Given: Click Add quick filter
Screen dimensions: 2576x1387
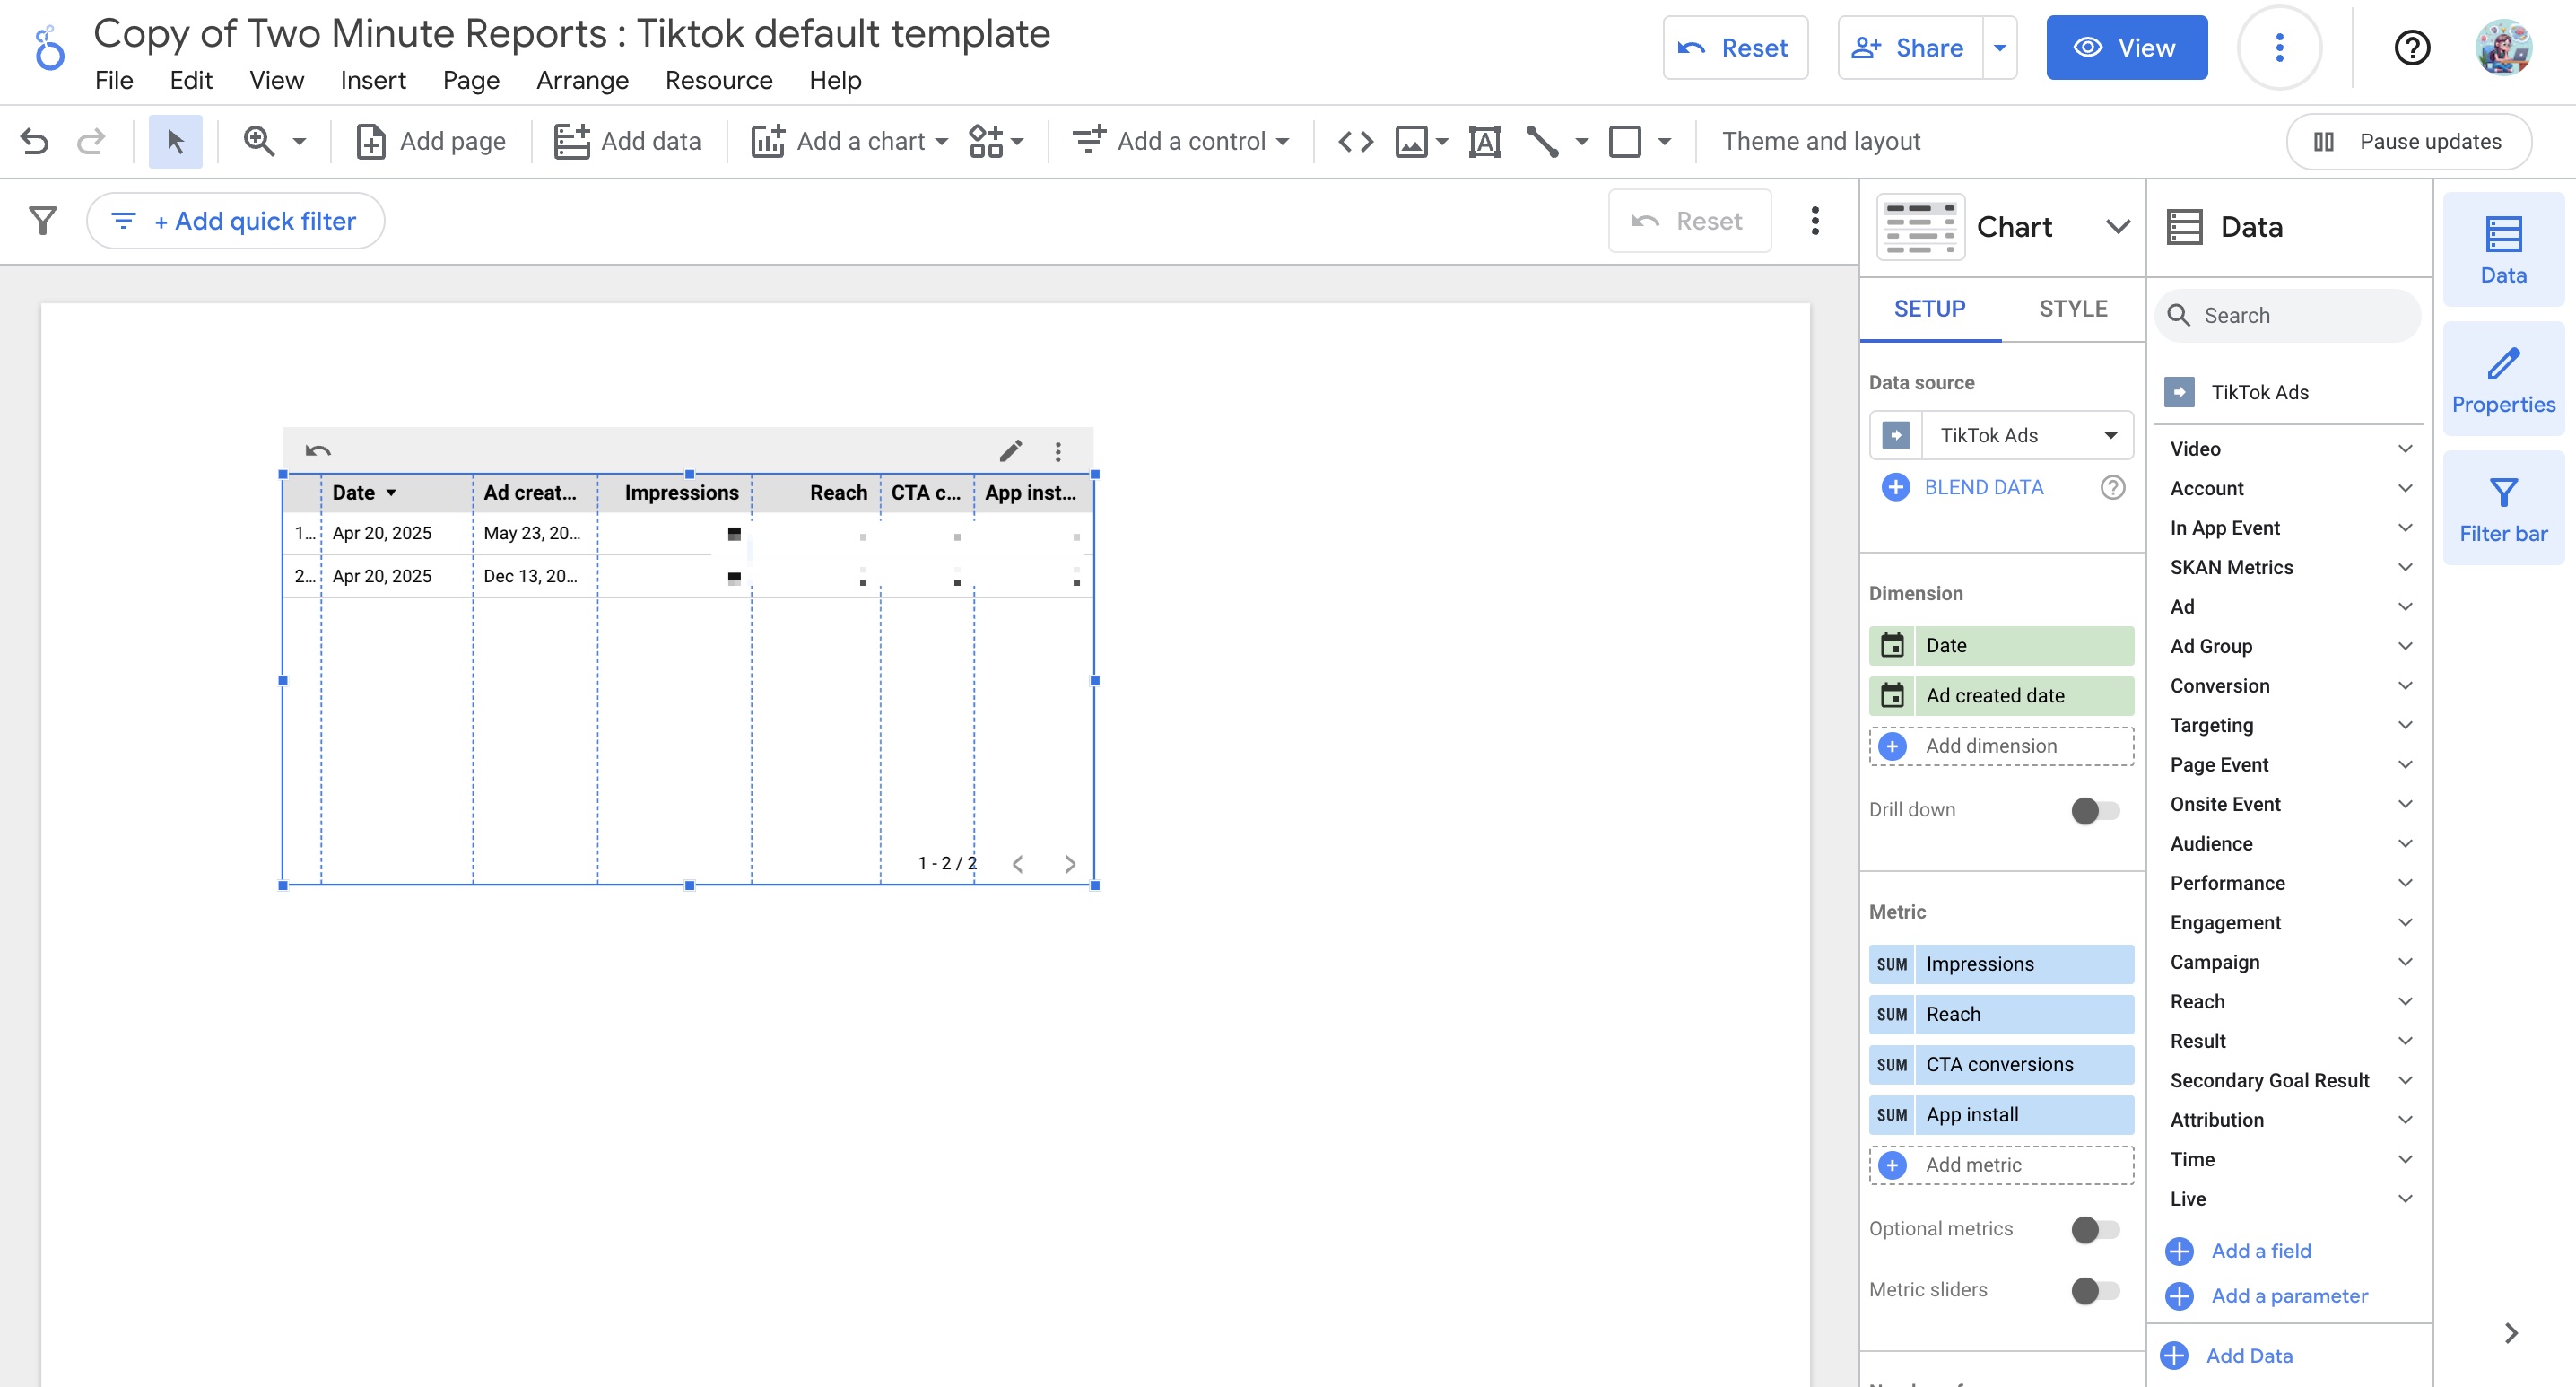Looking at the screenshot, I should 236,221.
